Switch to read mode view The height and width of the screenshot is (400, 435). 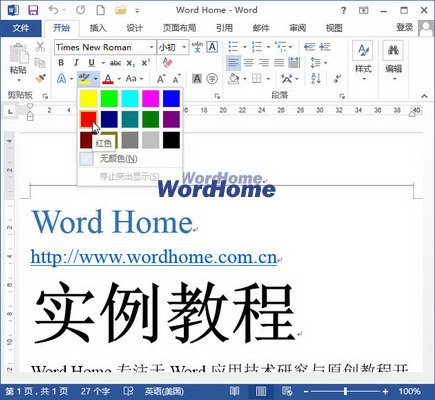[x=234, y=391]
